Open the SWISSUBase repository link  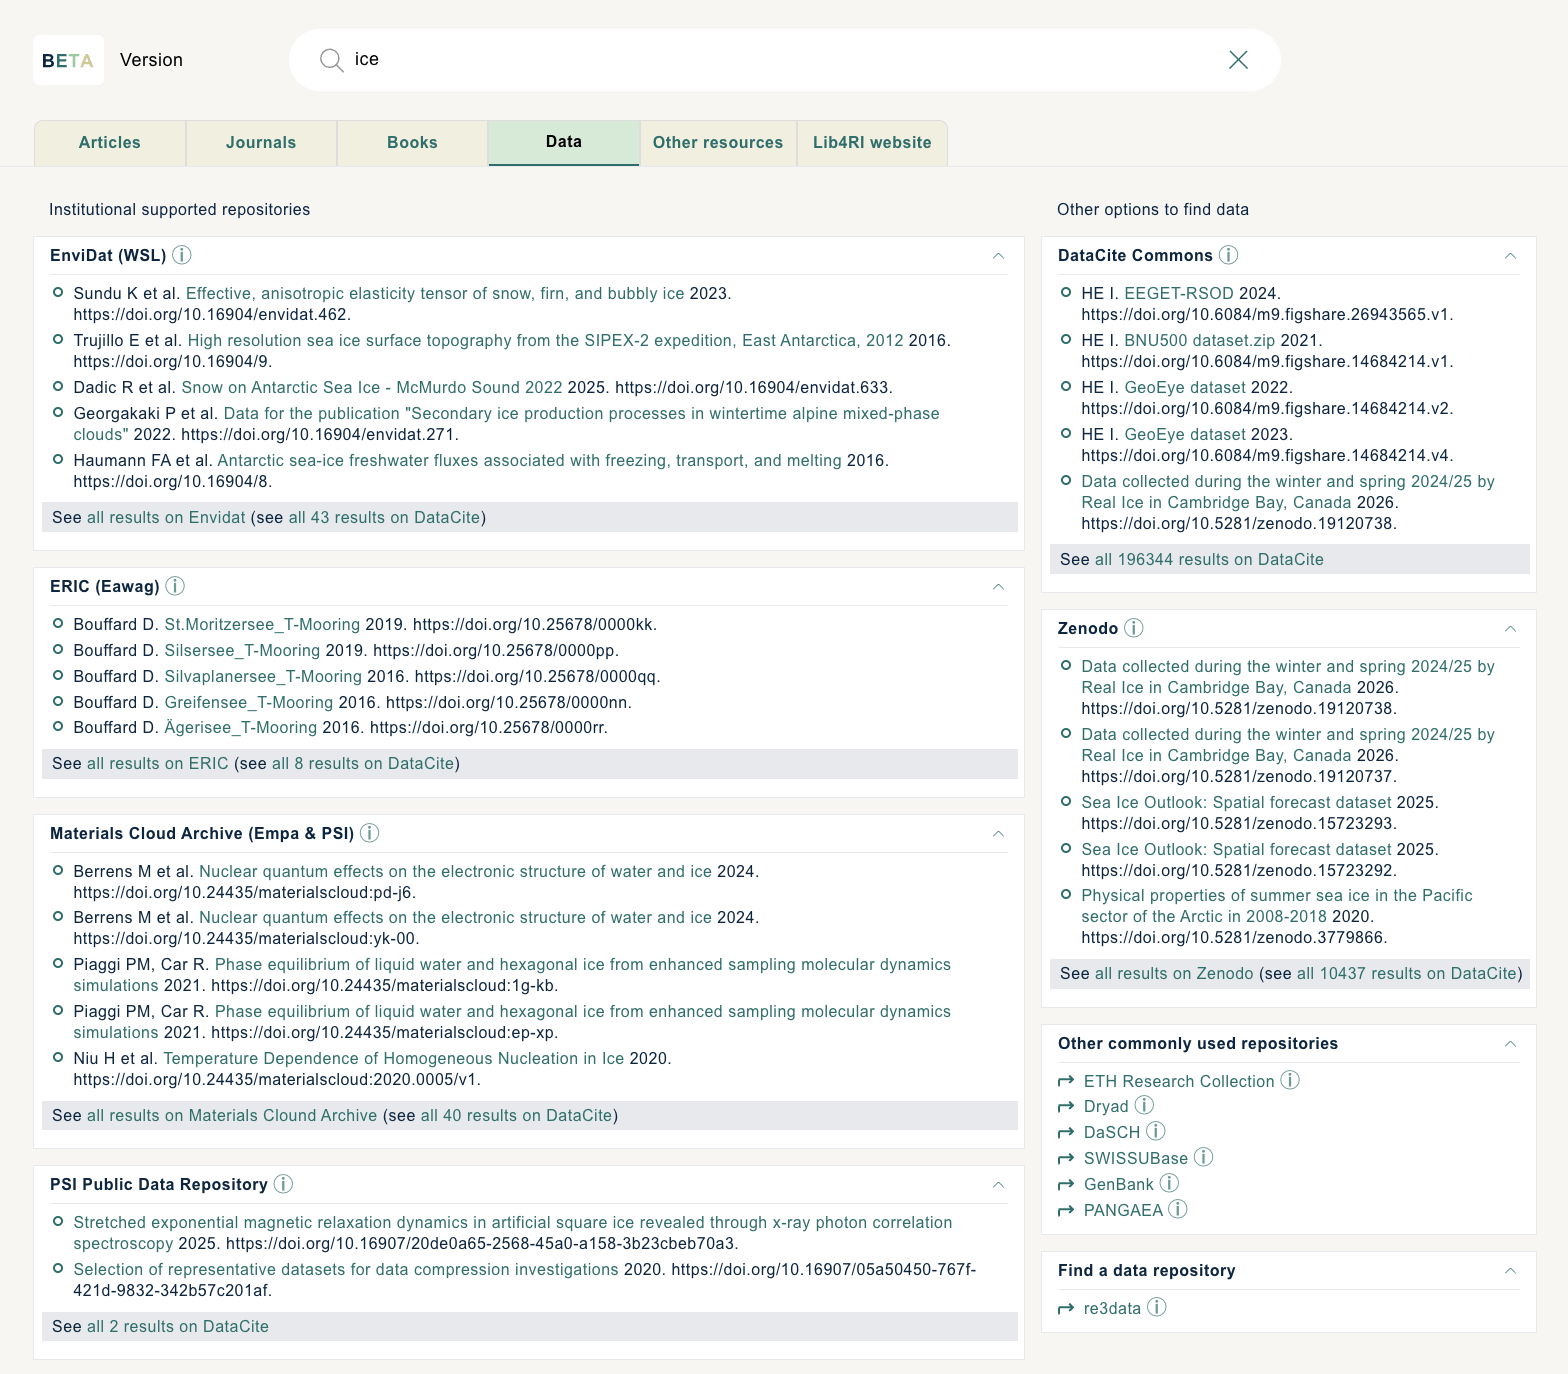point(1136,1158)
